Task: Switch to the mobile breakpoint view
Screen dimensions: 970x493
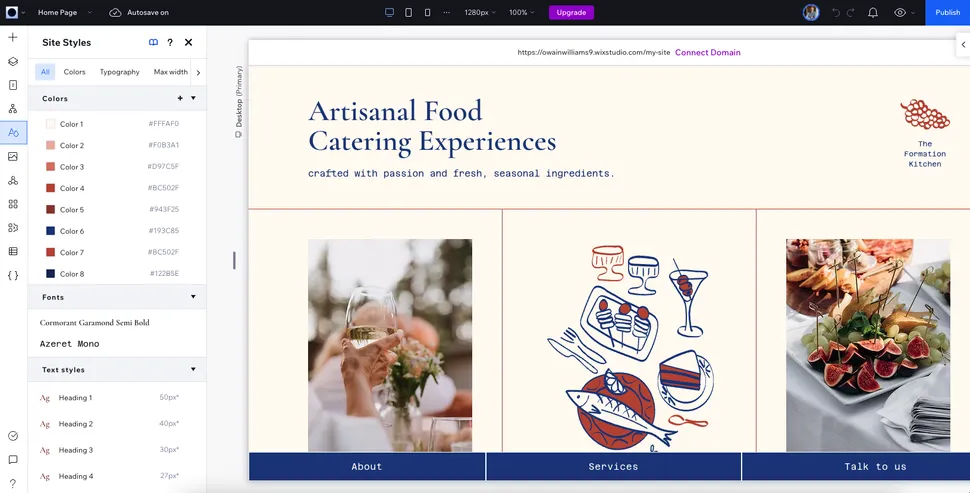Action: 428,13
